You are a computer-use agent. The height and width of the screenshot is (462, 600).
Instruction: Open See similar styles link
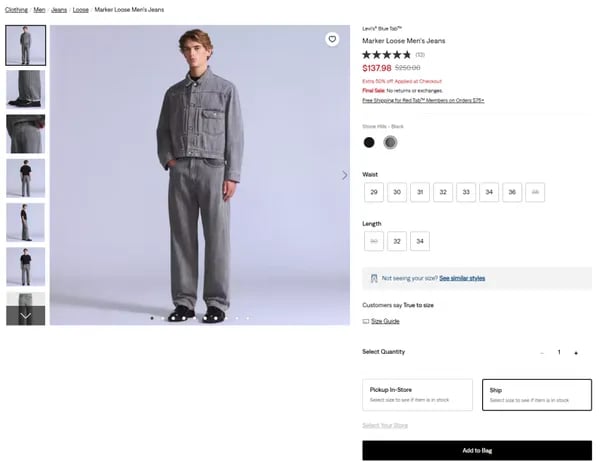(462, 278)
